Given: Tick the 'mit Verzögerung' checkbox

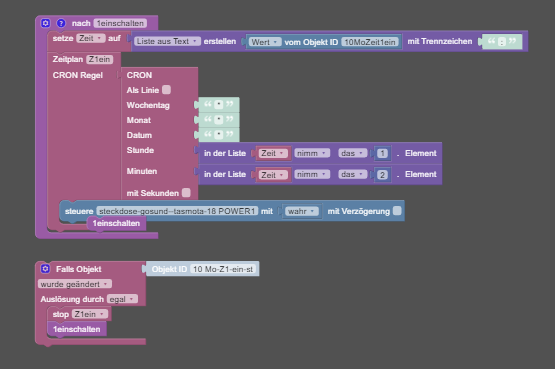Looking at the screenshot, I should point(397,211).
